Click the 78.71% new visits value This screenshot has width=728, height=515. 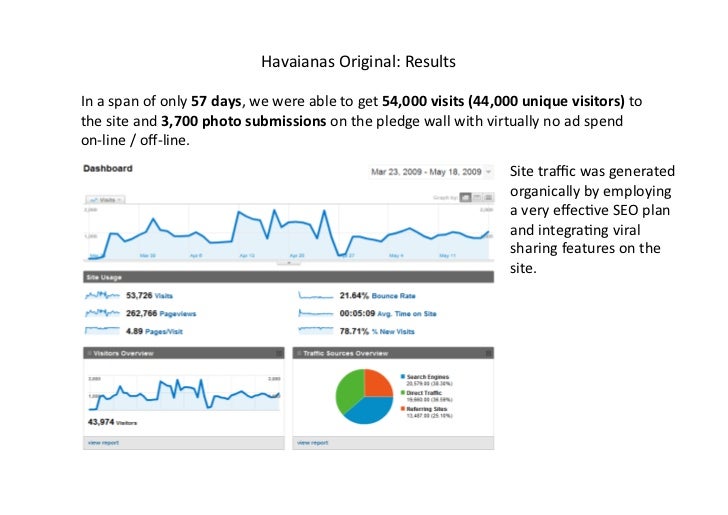[x=354, y=332]
